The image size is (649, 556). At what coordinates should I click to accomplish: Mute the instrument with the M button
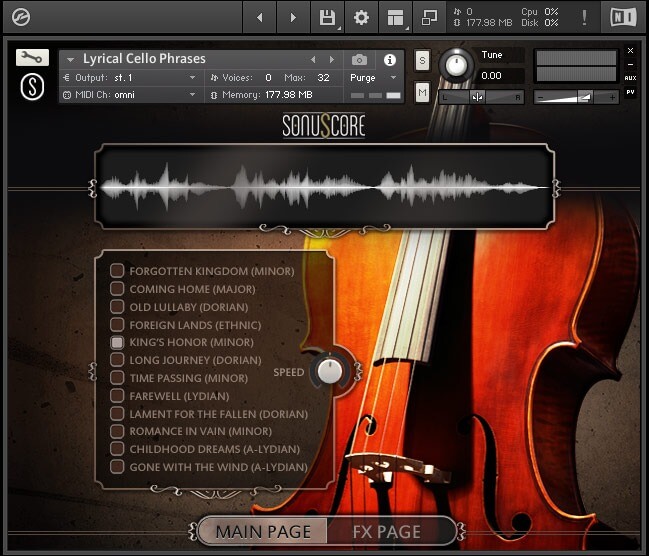click(x=422, y=93)
